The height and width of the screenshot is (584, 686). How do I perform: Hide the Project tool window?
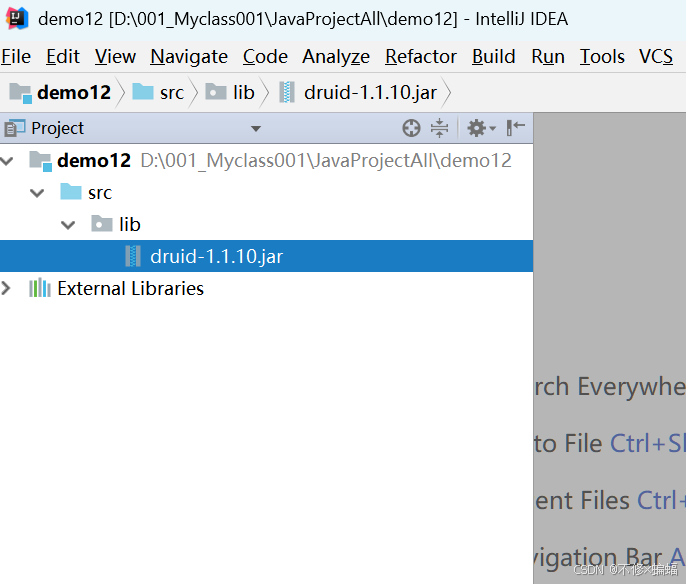(515, 128)
